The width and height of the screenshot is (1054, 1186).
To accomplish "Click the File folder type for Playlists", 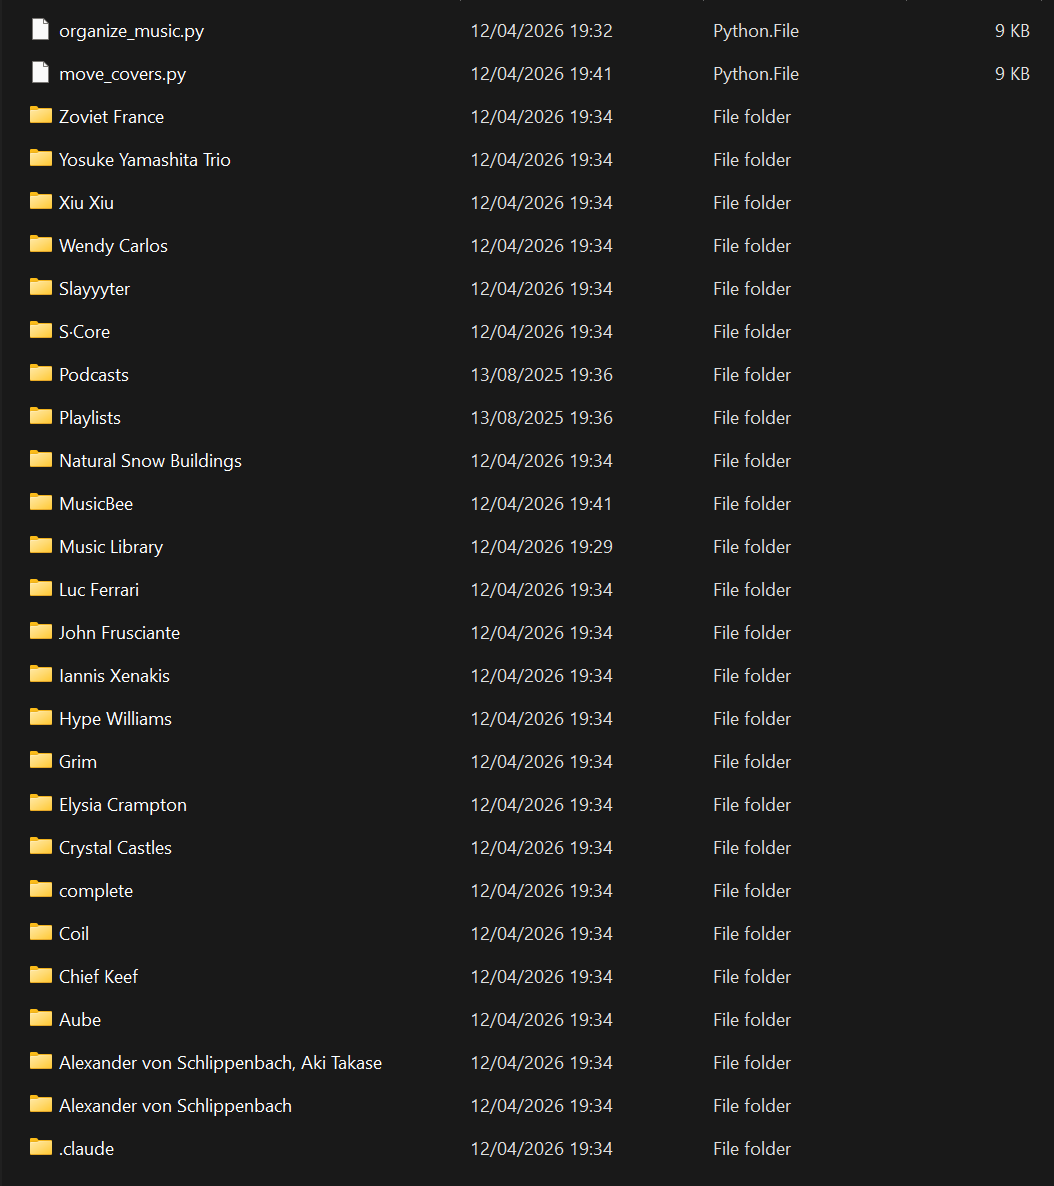I will (x=752, y=418).
